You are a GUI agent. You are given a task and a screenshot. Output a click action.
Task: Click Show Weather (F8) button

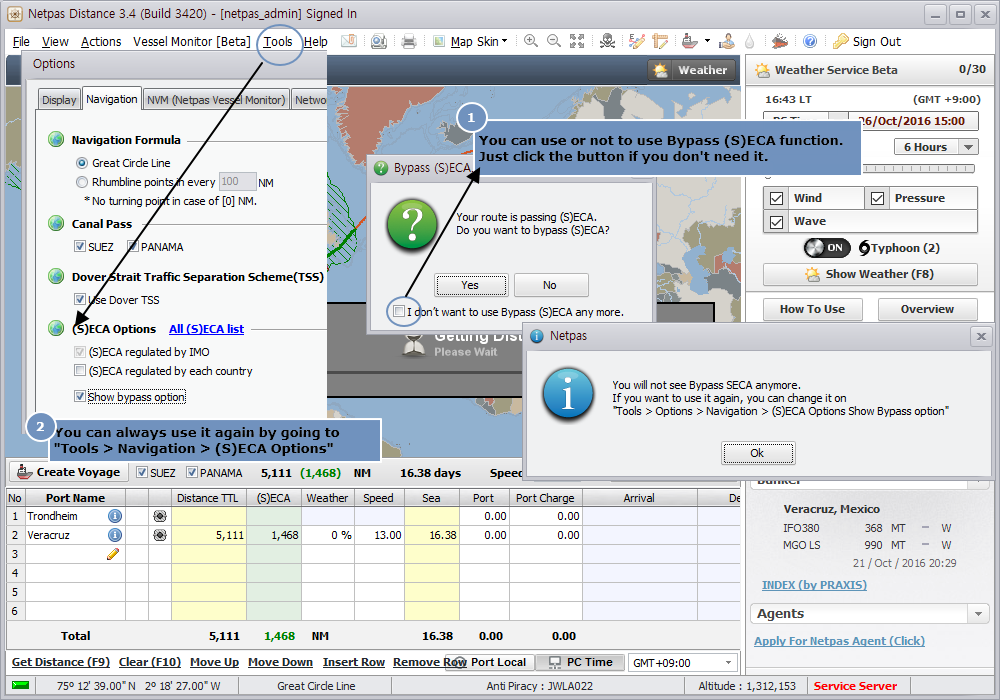pos(870,274)
